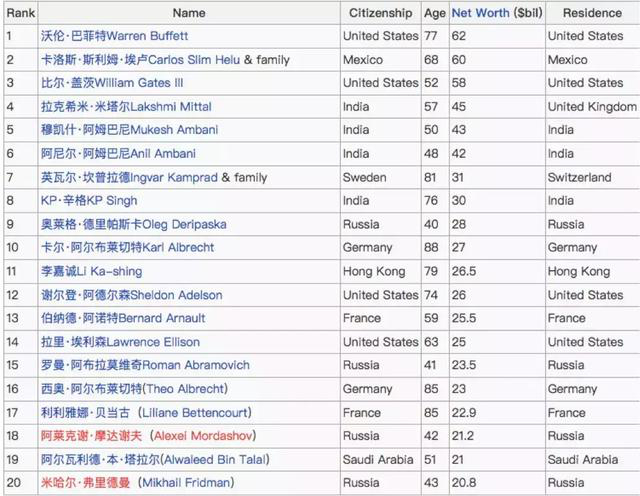This screenshot has width=640, height=496.
Task: Select net worth value 20.8
Action: coord(464,483)
